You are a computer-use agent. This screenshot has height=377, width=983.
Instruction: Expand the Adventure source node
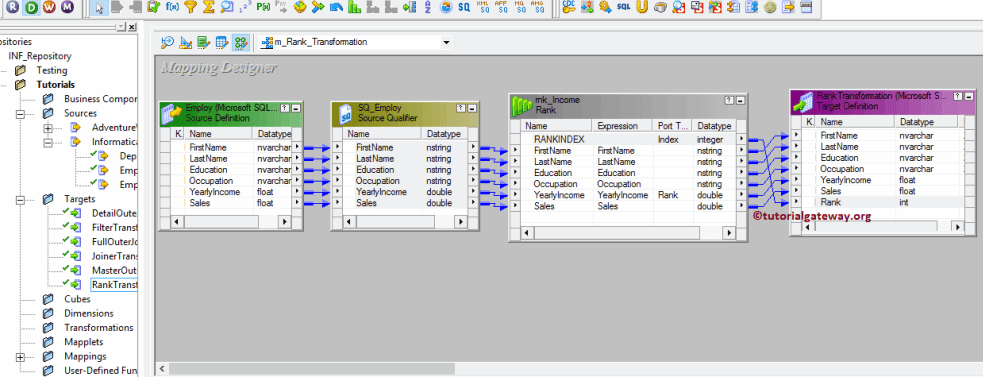pyautogui.click(x=48, y=128)
